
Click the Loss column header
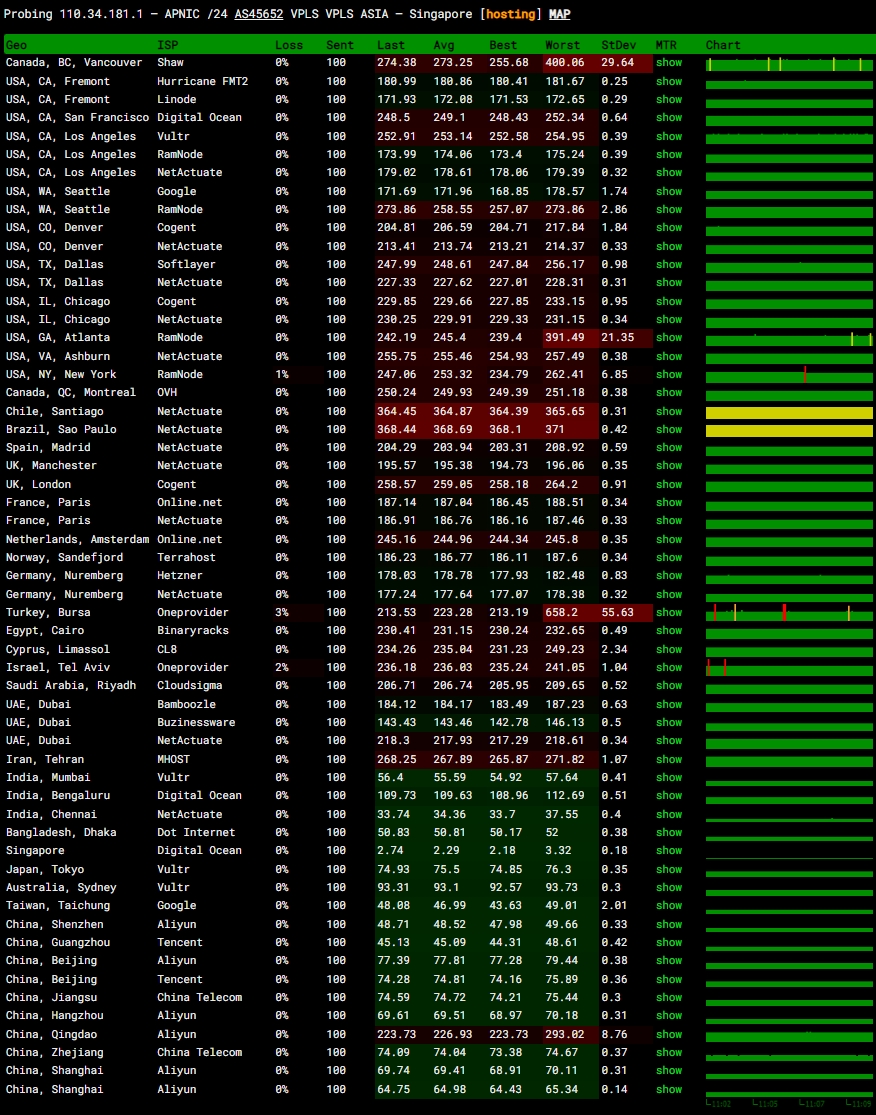tap(289, 45)
